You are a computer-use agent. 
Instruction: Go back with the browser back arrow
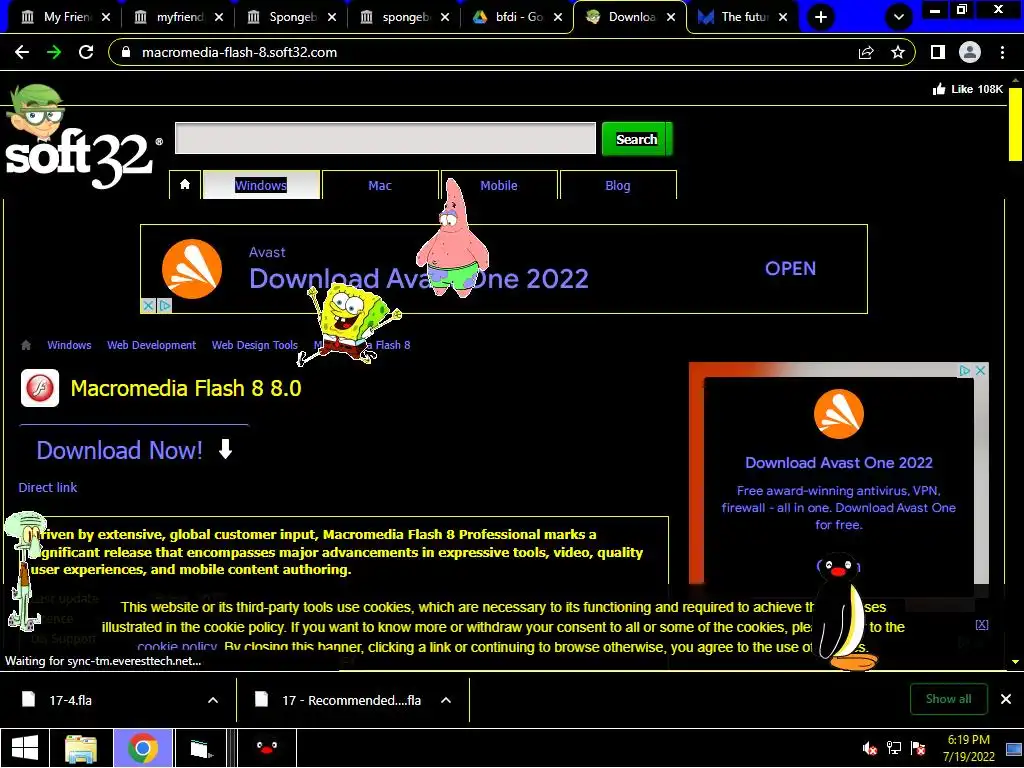[x=22, y=52]
